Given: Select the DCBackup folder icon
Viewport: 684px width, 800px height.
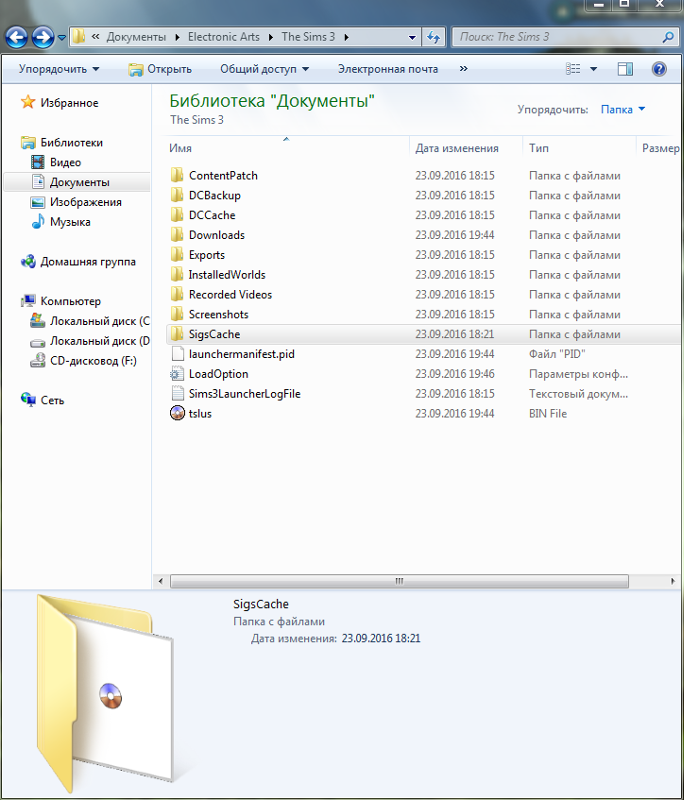Looking at the screenshot, I should 177,195.
